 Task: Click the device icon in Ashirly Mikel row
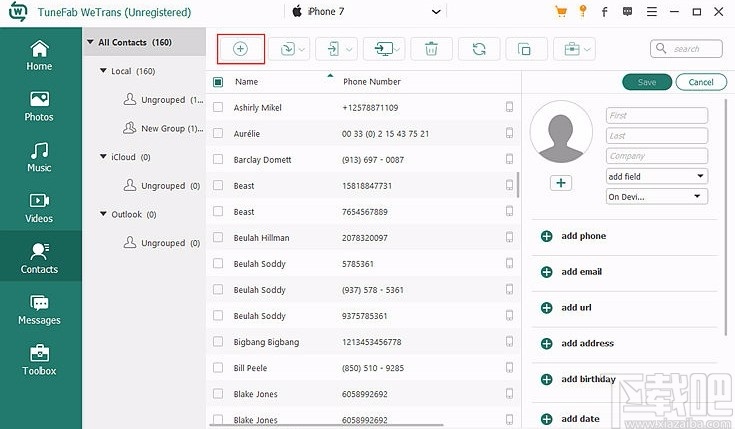[x=510, y=107]
